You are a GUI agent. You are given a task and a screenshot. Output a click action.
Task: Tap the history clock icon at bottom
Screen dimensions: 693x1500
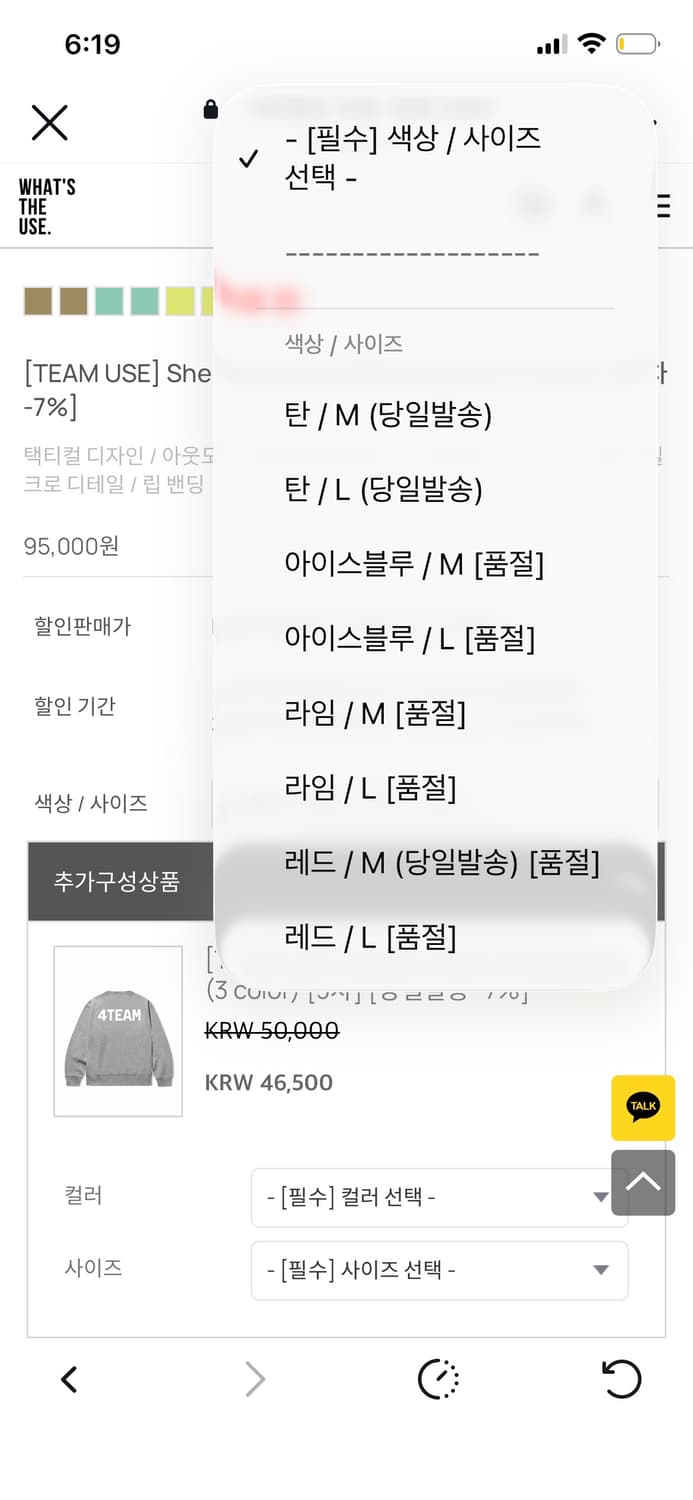tap(437, 1379)
